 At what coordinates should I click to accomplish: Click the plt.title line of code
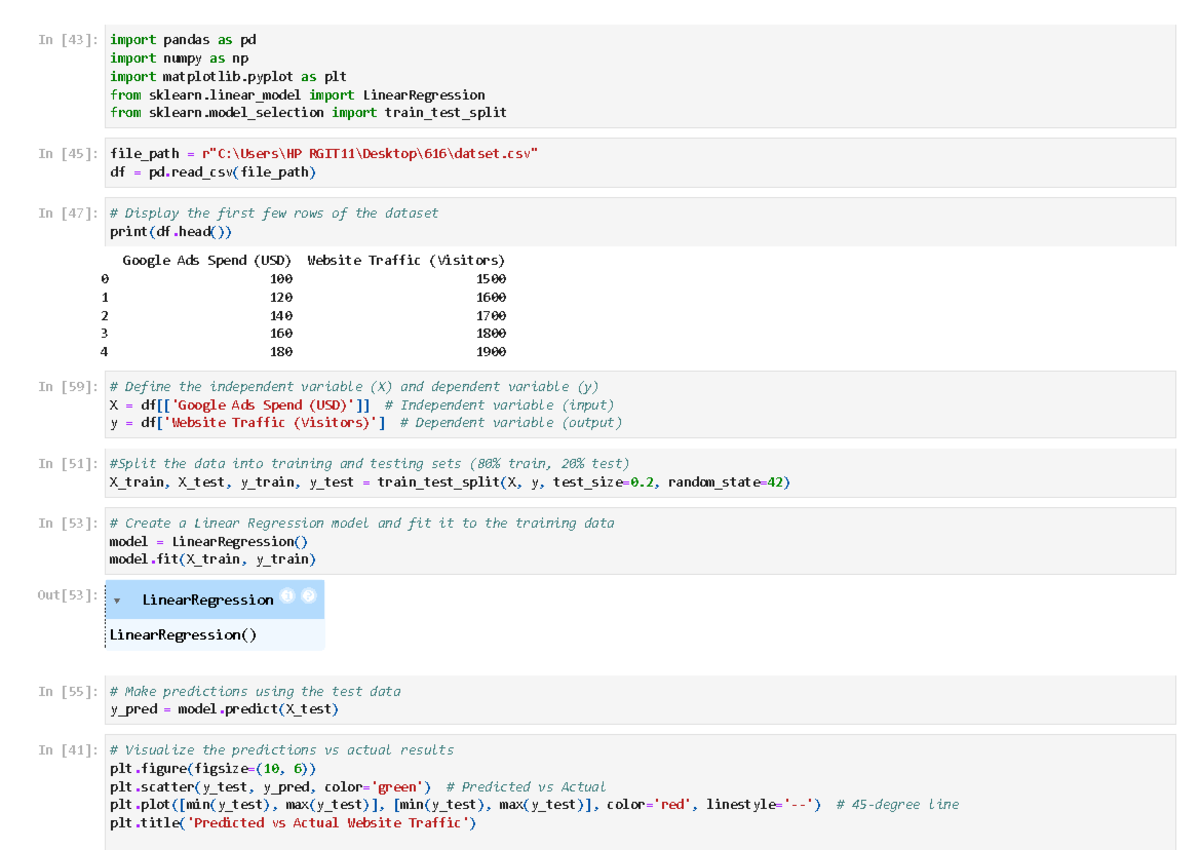293,823
